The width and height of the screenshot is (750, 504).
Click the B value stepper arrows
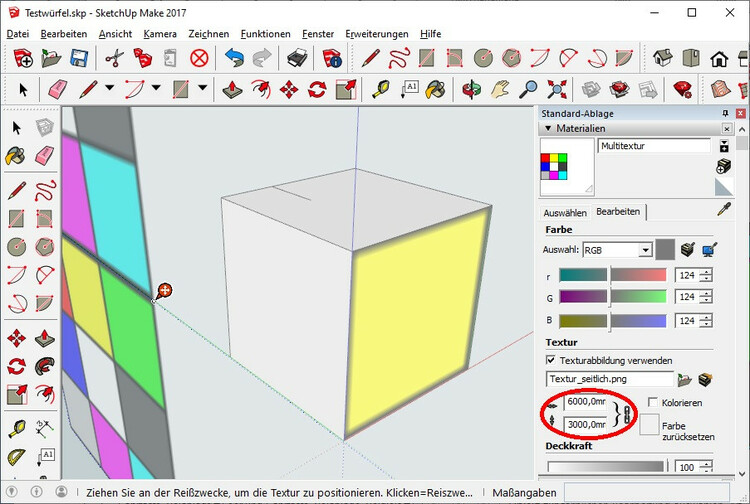(x=706, y=320)
